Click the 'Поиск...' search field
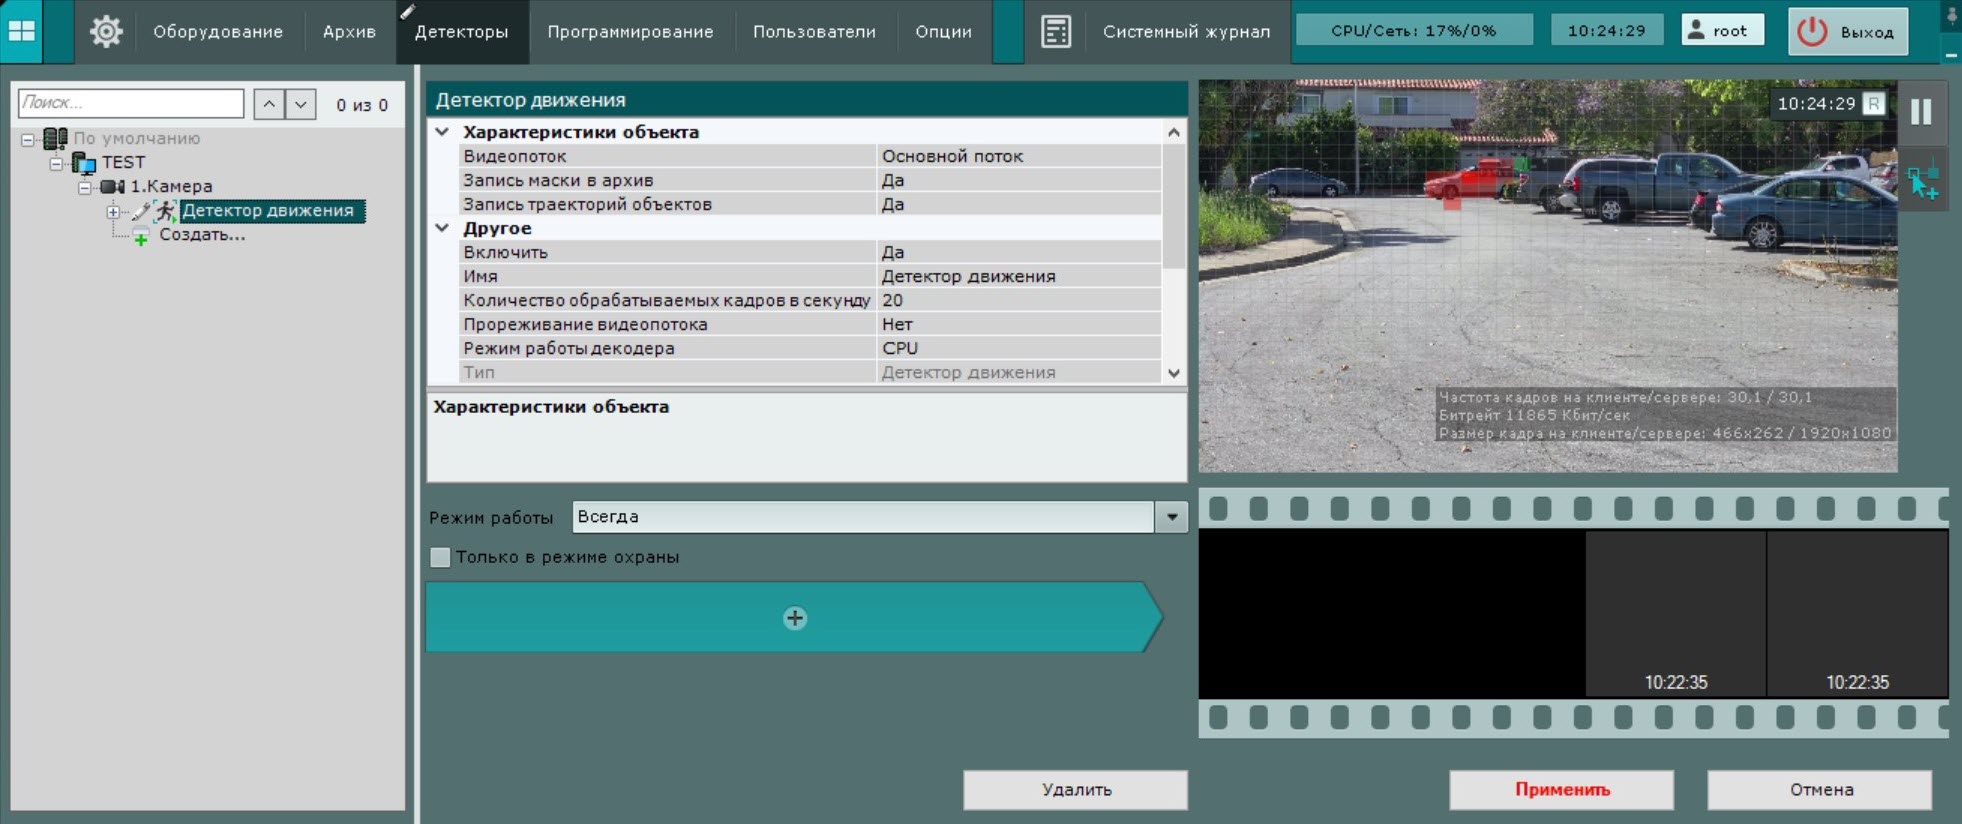The height and width of the screenshot is (824, 1962). tap(131, 103)
